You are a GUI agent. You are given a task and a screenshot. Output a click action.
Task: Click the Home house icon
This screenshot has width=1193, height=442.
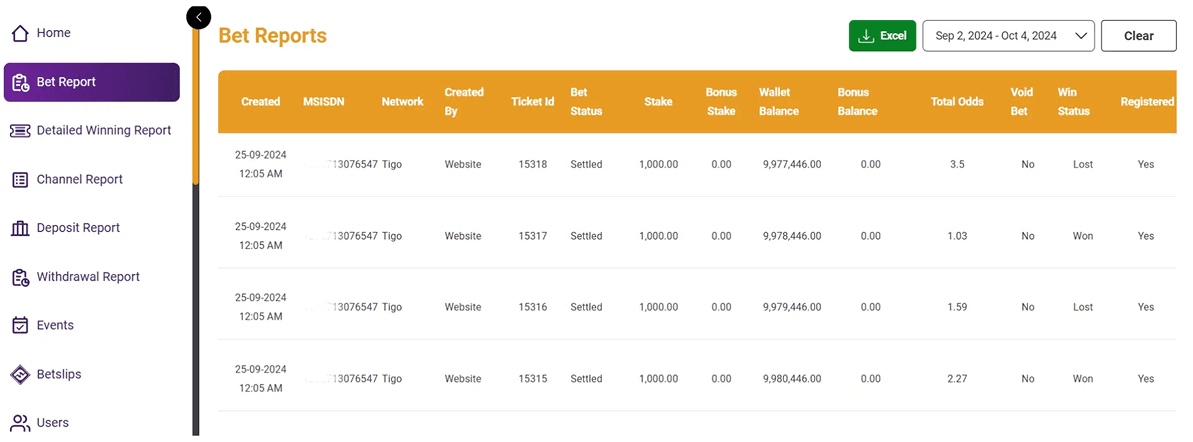pyautogui.click(x=21, y=33)
